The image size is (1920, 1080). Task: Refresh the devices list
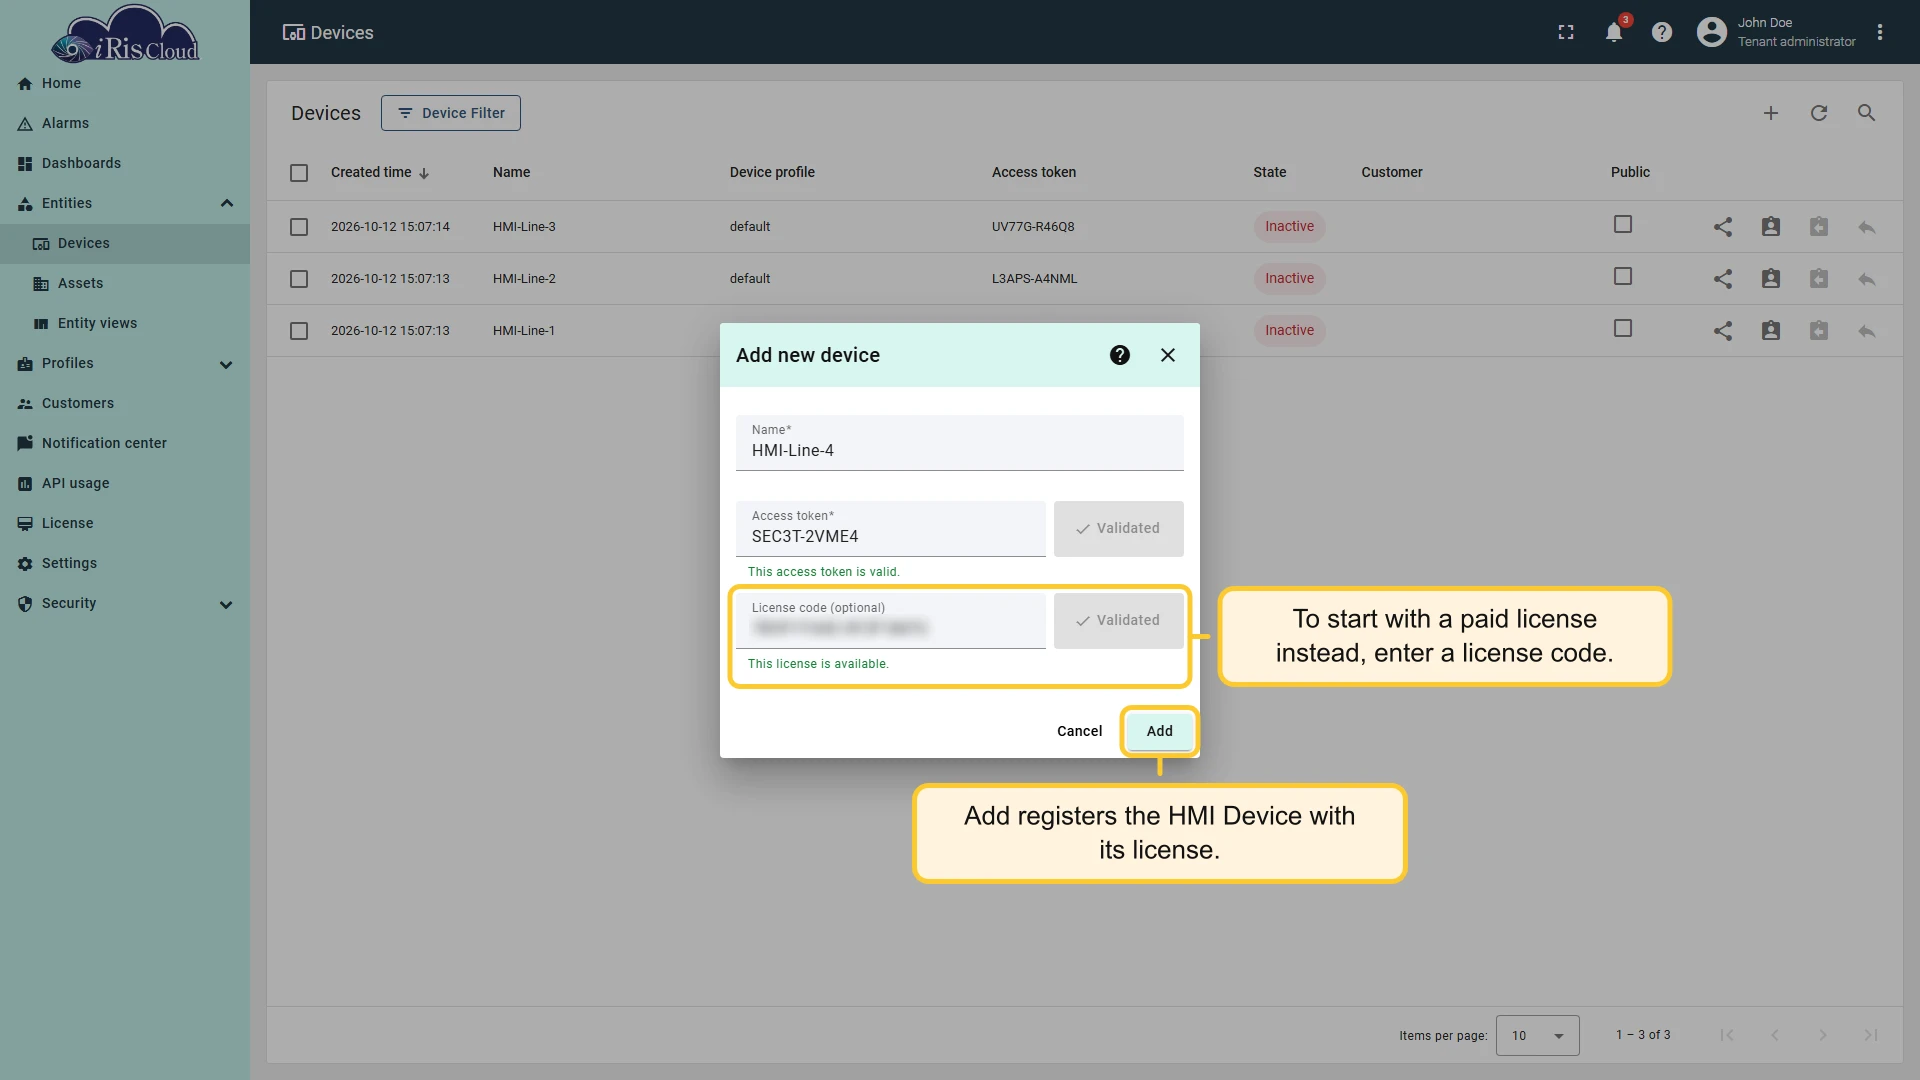(1819, 113)
